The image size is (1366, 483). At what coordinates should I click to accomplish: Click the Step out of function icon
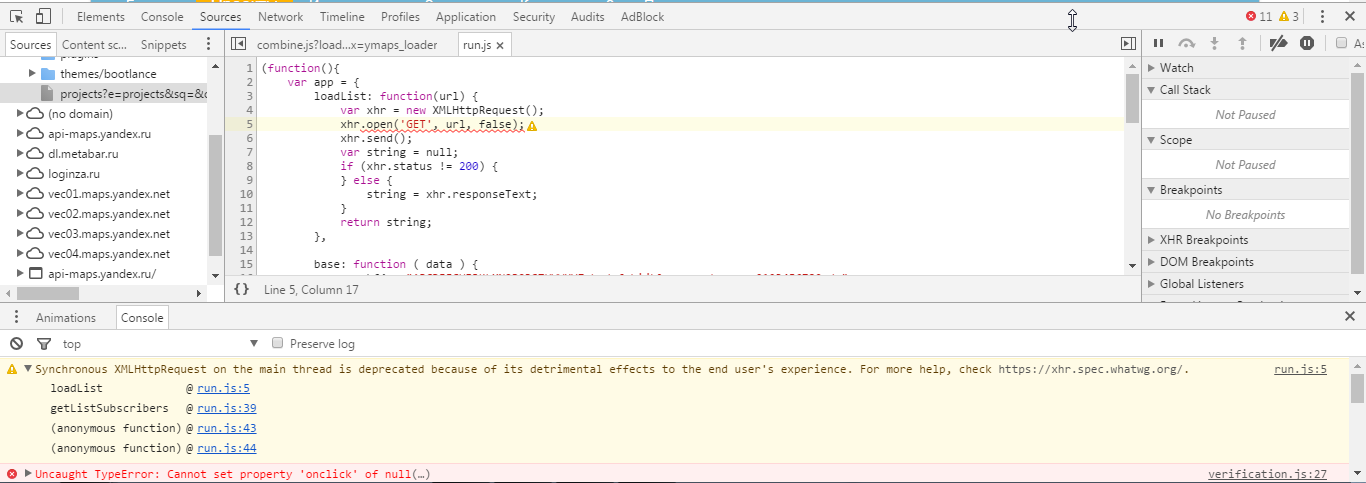click(x=1243, y=43)
